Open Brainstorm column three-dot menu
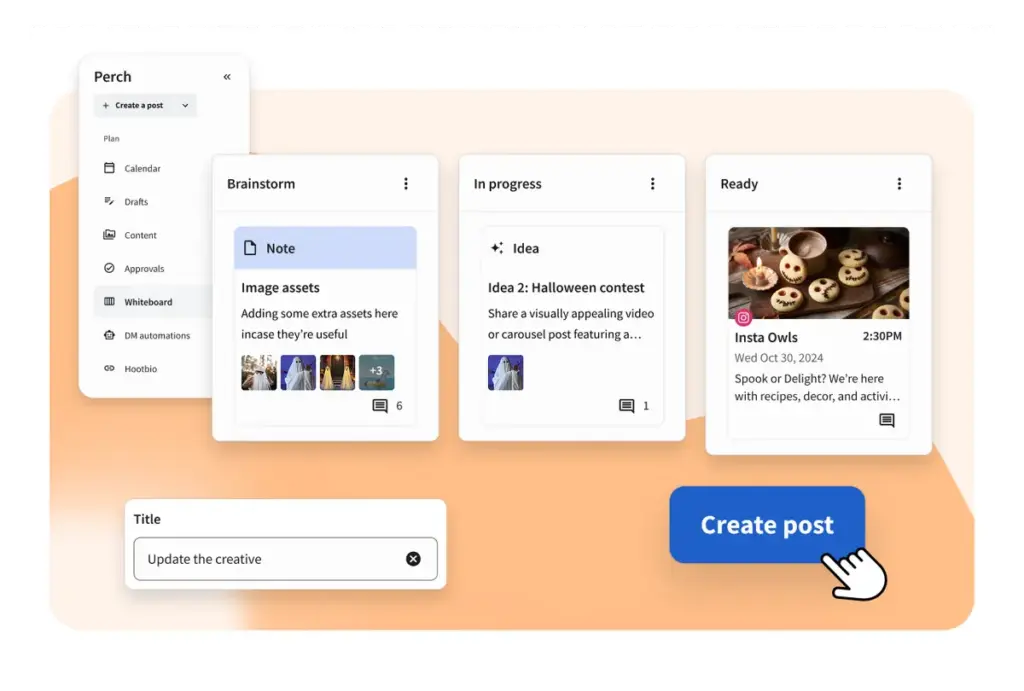This screenshot has width=1024, height=691. pyautogui.click(x=406, y=184)
